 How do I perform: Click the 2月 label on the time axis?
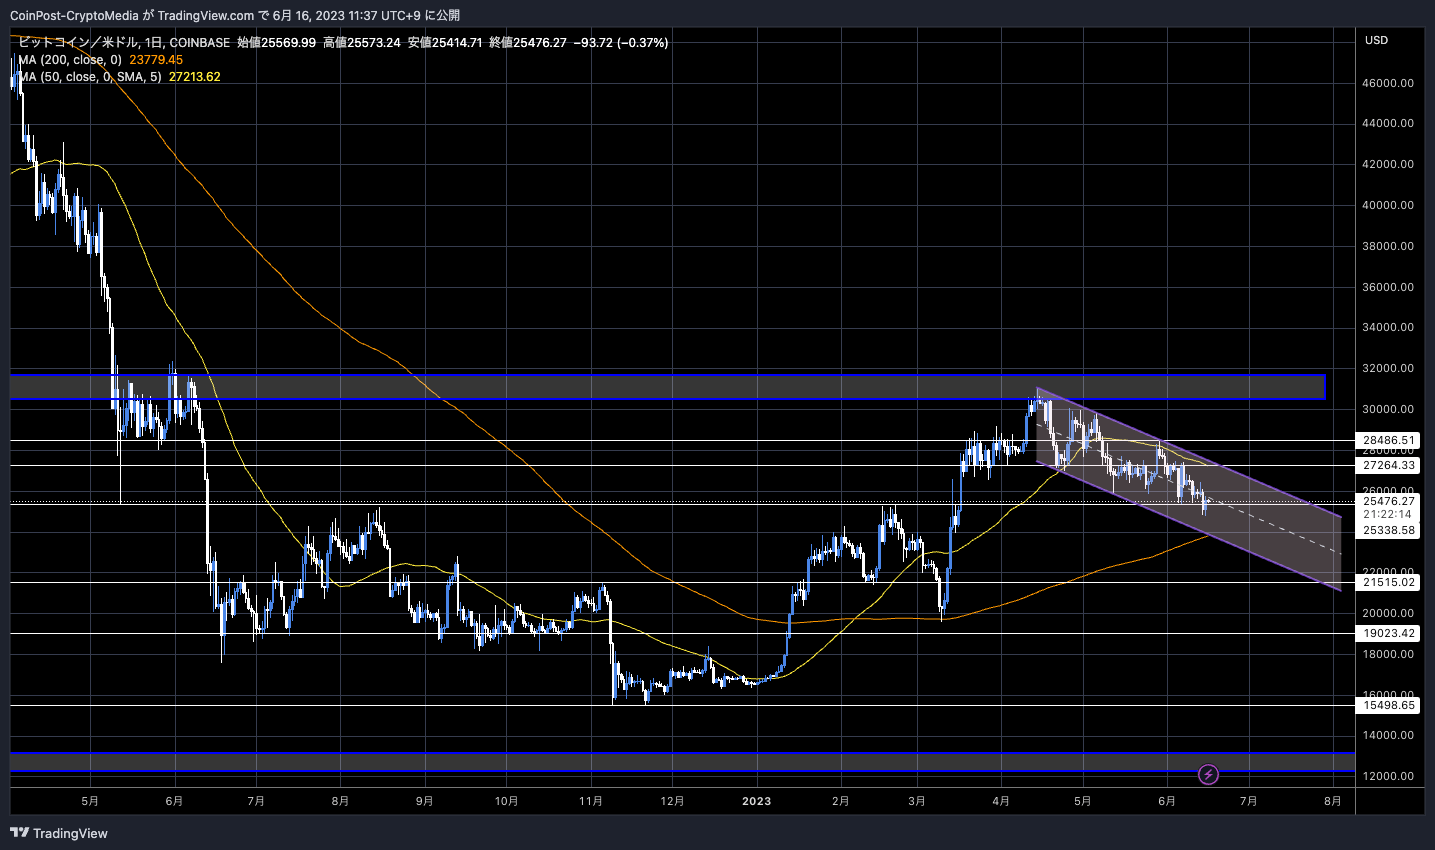point(840,801)
